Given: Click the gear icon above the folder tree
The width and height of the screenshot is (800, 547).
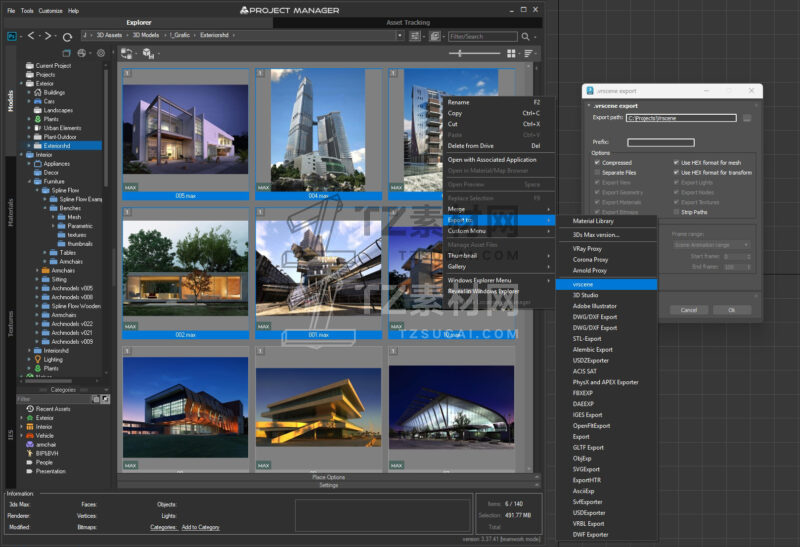Looking at the screenshot, I should click(100, 53).
